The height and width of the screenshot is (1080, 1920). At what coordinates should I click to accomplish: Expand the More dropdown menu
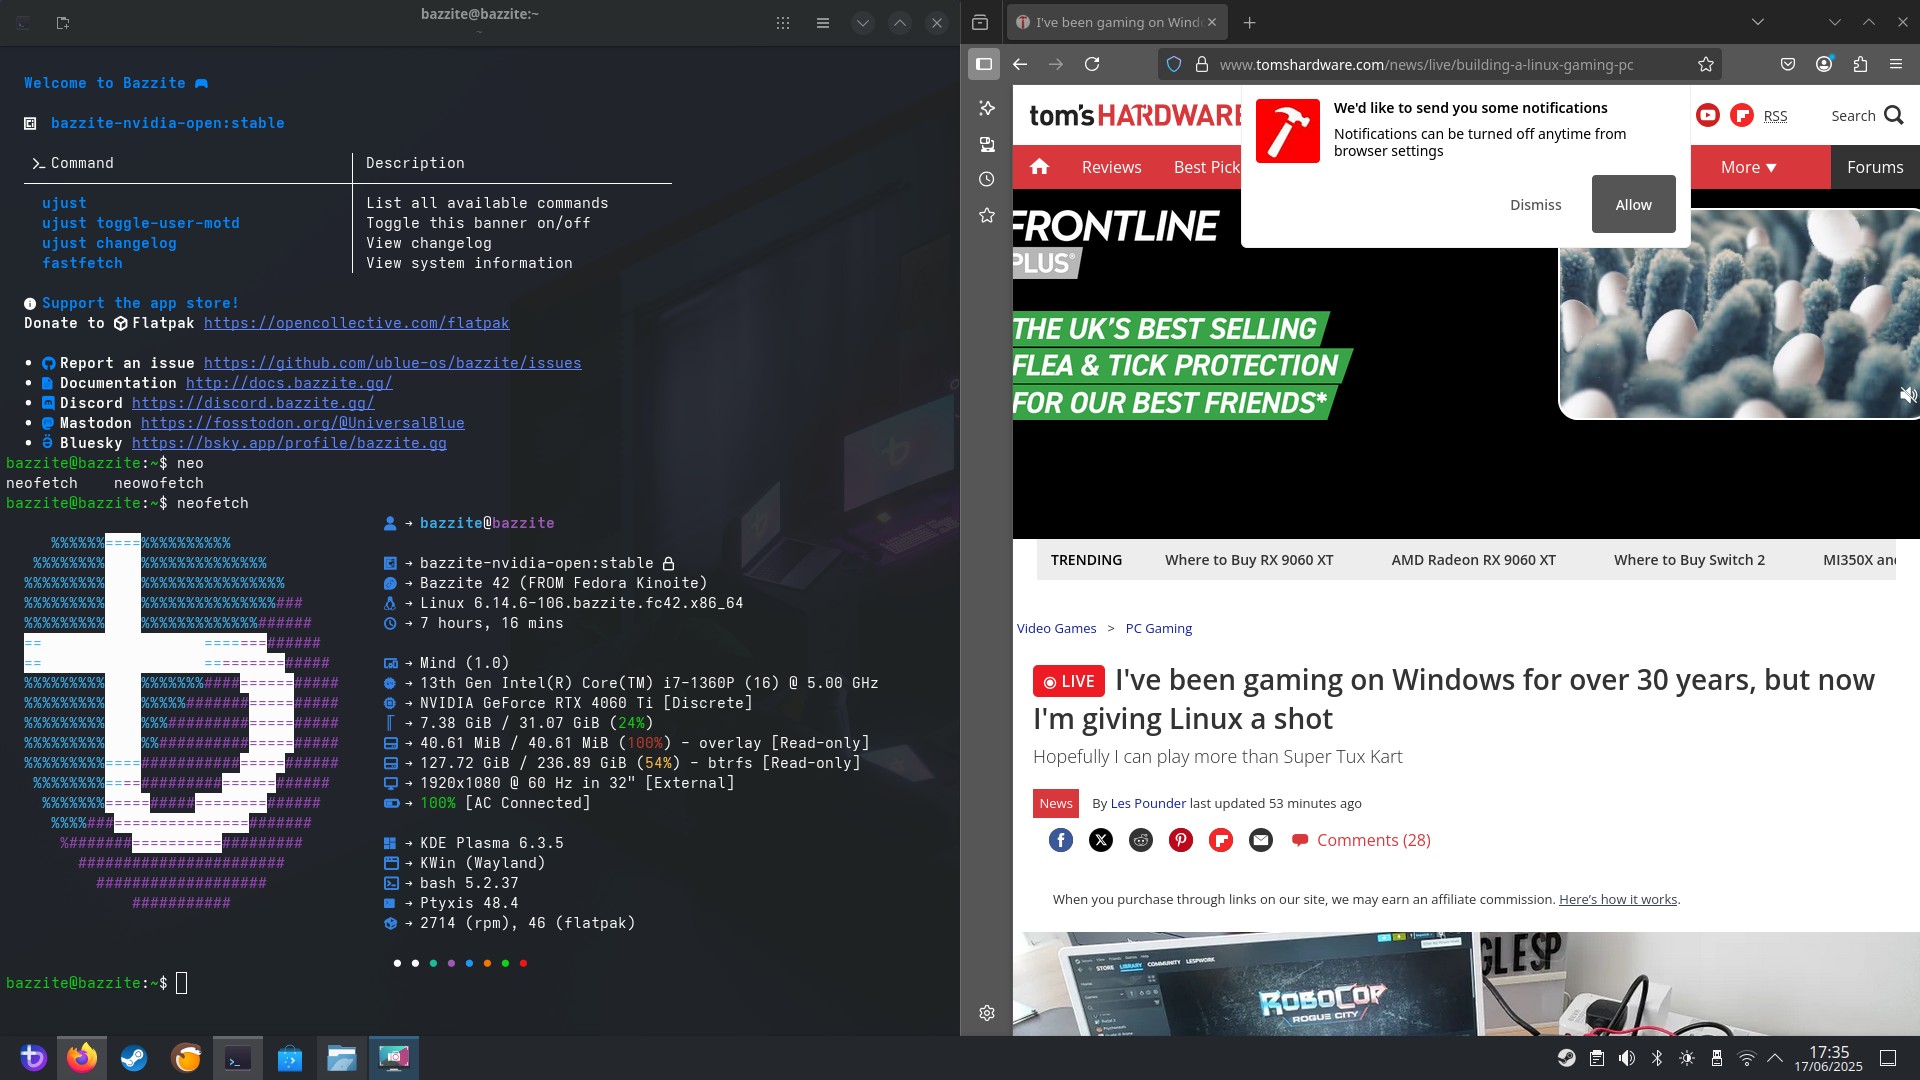click(1748, 167)
